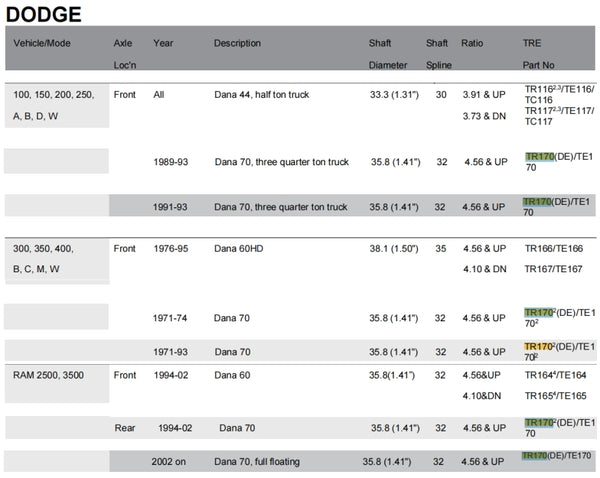Click the Dana 60HD description
The image size is (600, 478).
(x=243, y=248)
